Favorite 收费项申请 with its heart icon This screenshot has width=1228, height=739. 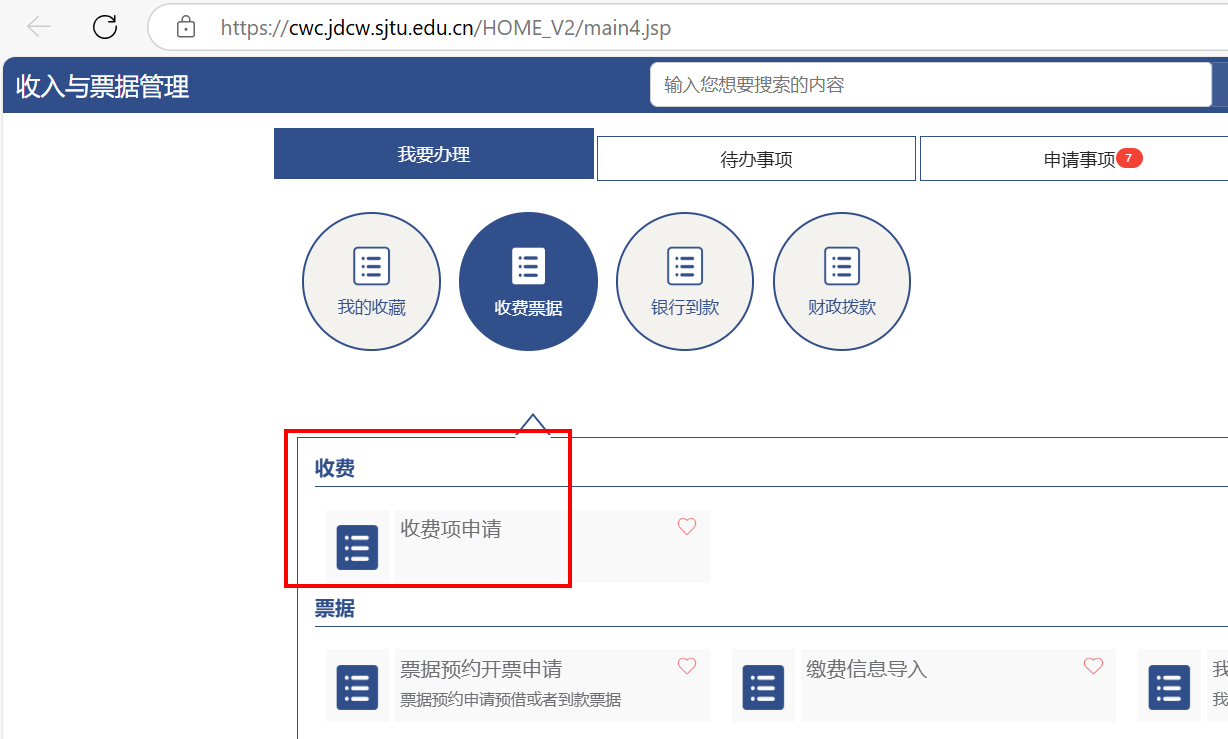(687, 526)
